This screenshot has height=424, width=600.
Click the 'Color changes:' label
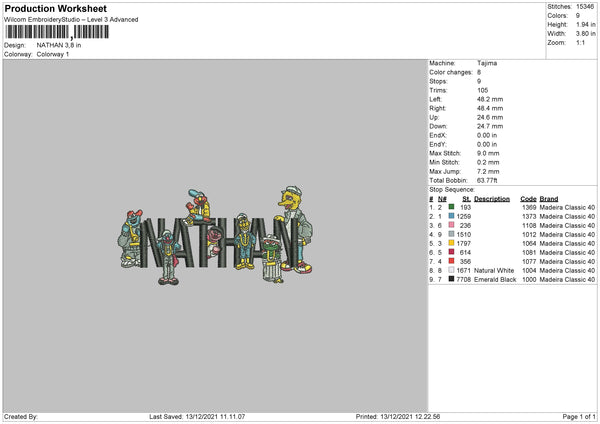(x=451, y=72)
